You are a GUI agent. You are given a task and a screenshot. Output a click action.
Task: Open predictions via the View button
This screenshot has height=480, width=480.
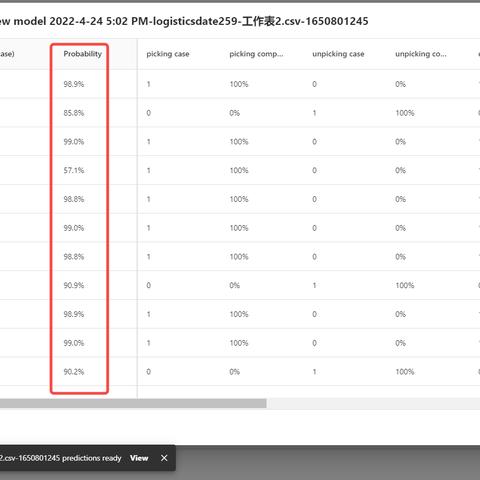(139, 458)
